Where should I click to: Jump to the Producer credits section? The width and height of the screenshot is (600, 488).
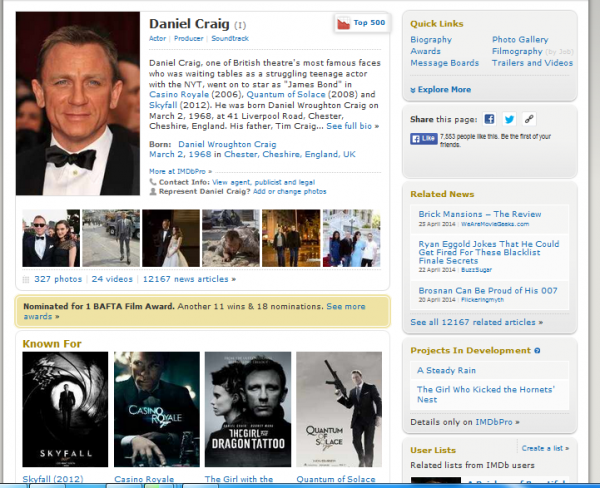tap(189, 38)
